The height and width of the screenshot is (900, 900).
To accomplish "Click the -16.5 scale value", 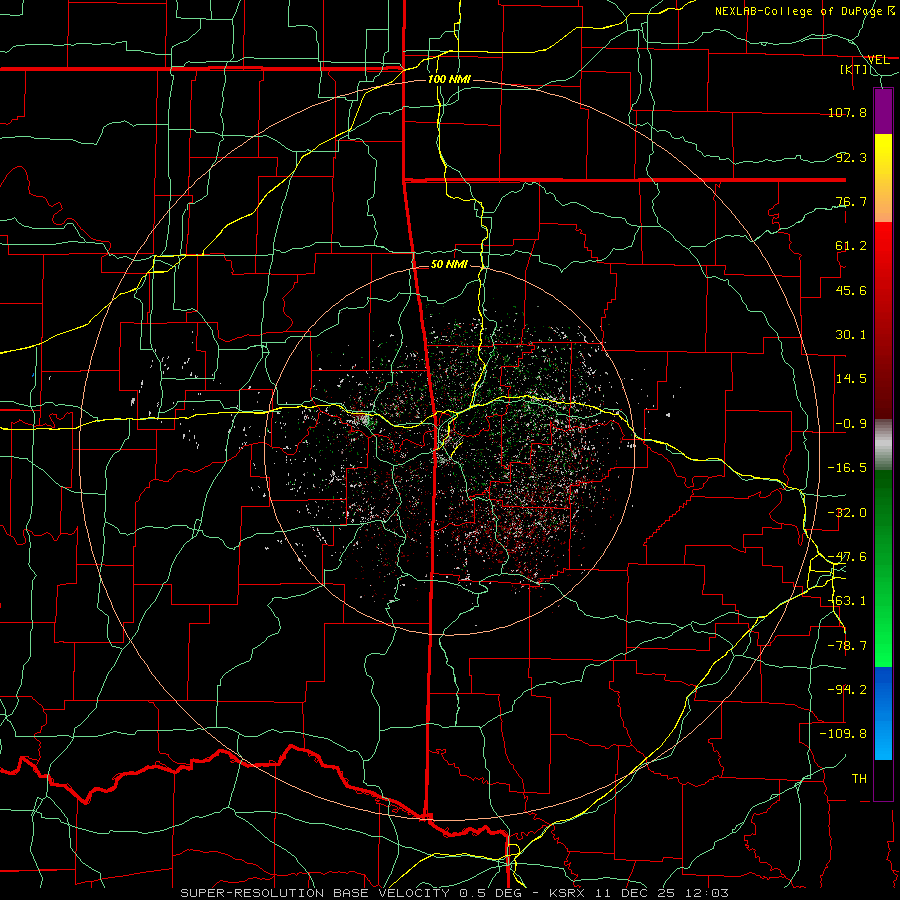I will point(847,468).
